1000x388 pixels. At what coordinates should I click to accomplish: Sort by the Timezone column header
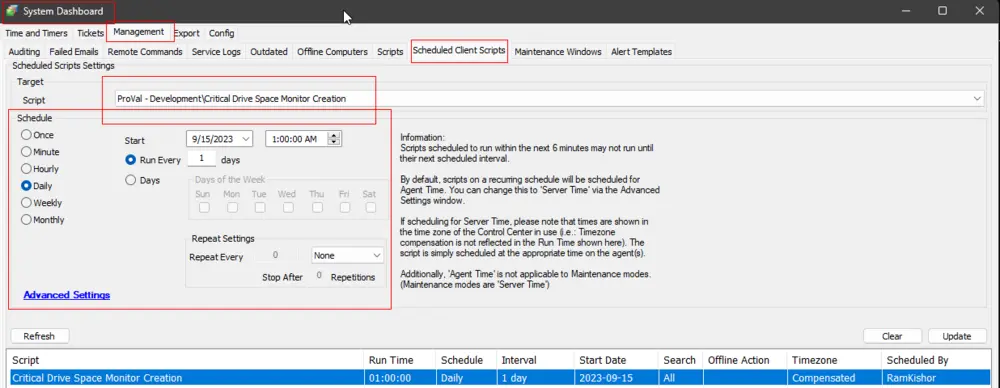(x=834, y=360)
